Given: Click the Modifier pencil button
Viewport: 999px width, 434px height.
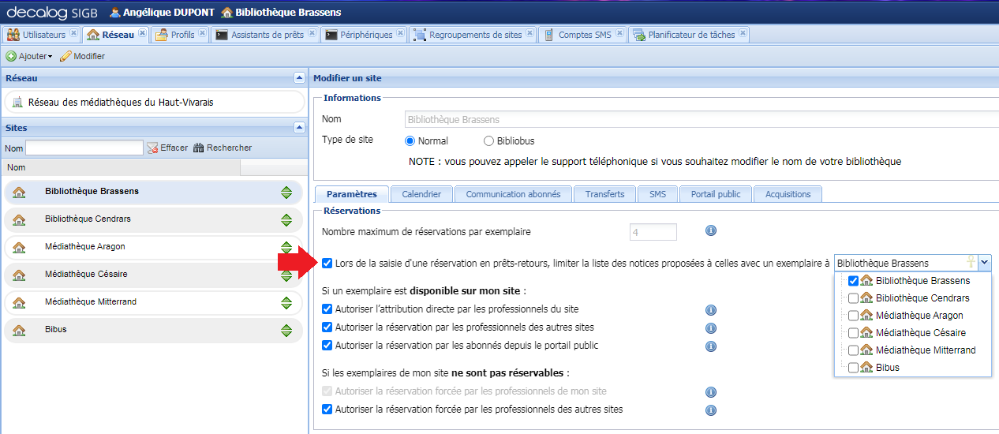Looking at the screenshot, I should coord(83,56).
